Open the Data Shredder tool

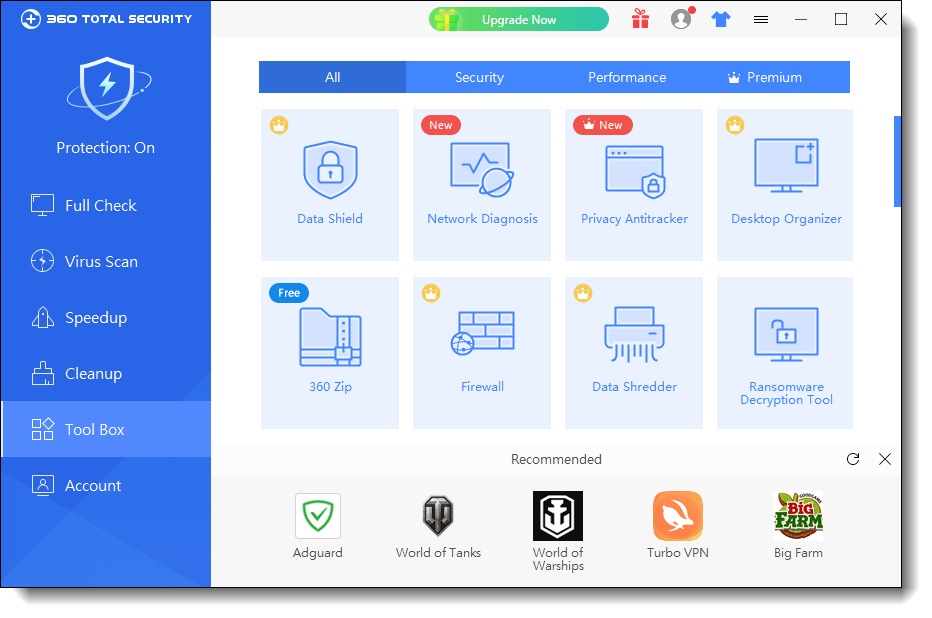coord(634,353)
